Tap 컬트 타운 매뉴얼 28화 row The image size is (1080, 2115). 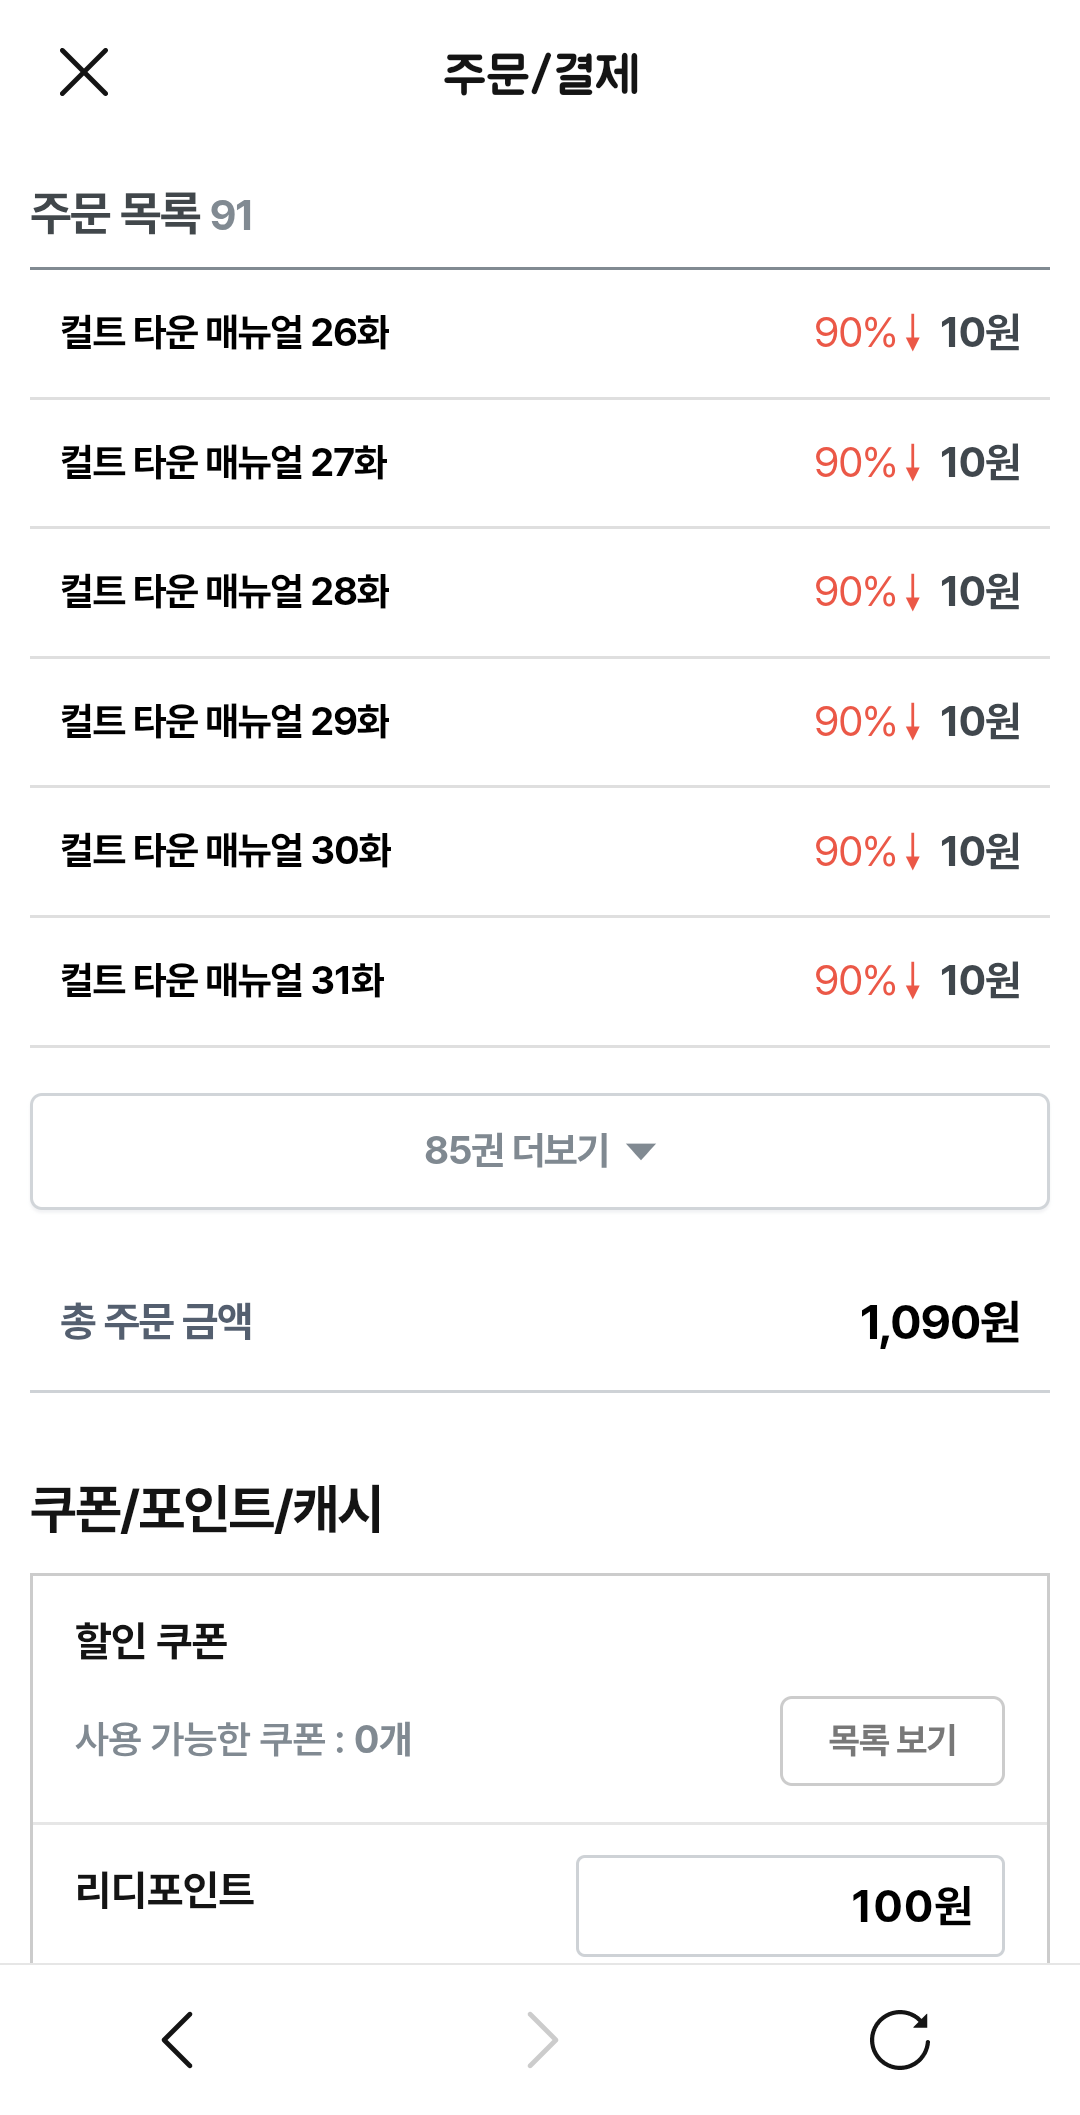click(225, 592)
